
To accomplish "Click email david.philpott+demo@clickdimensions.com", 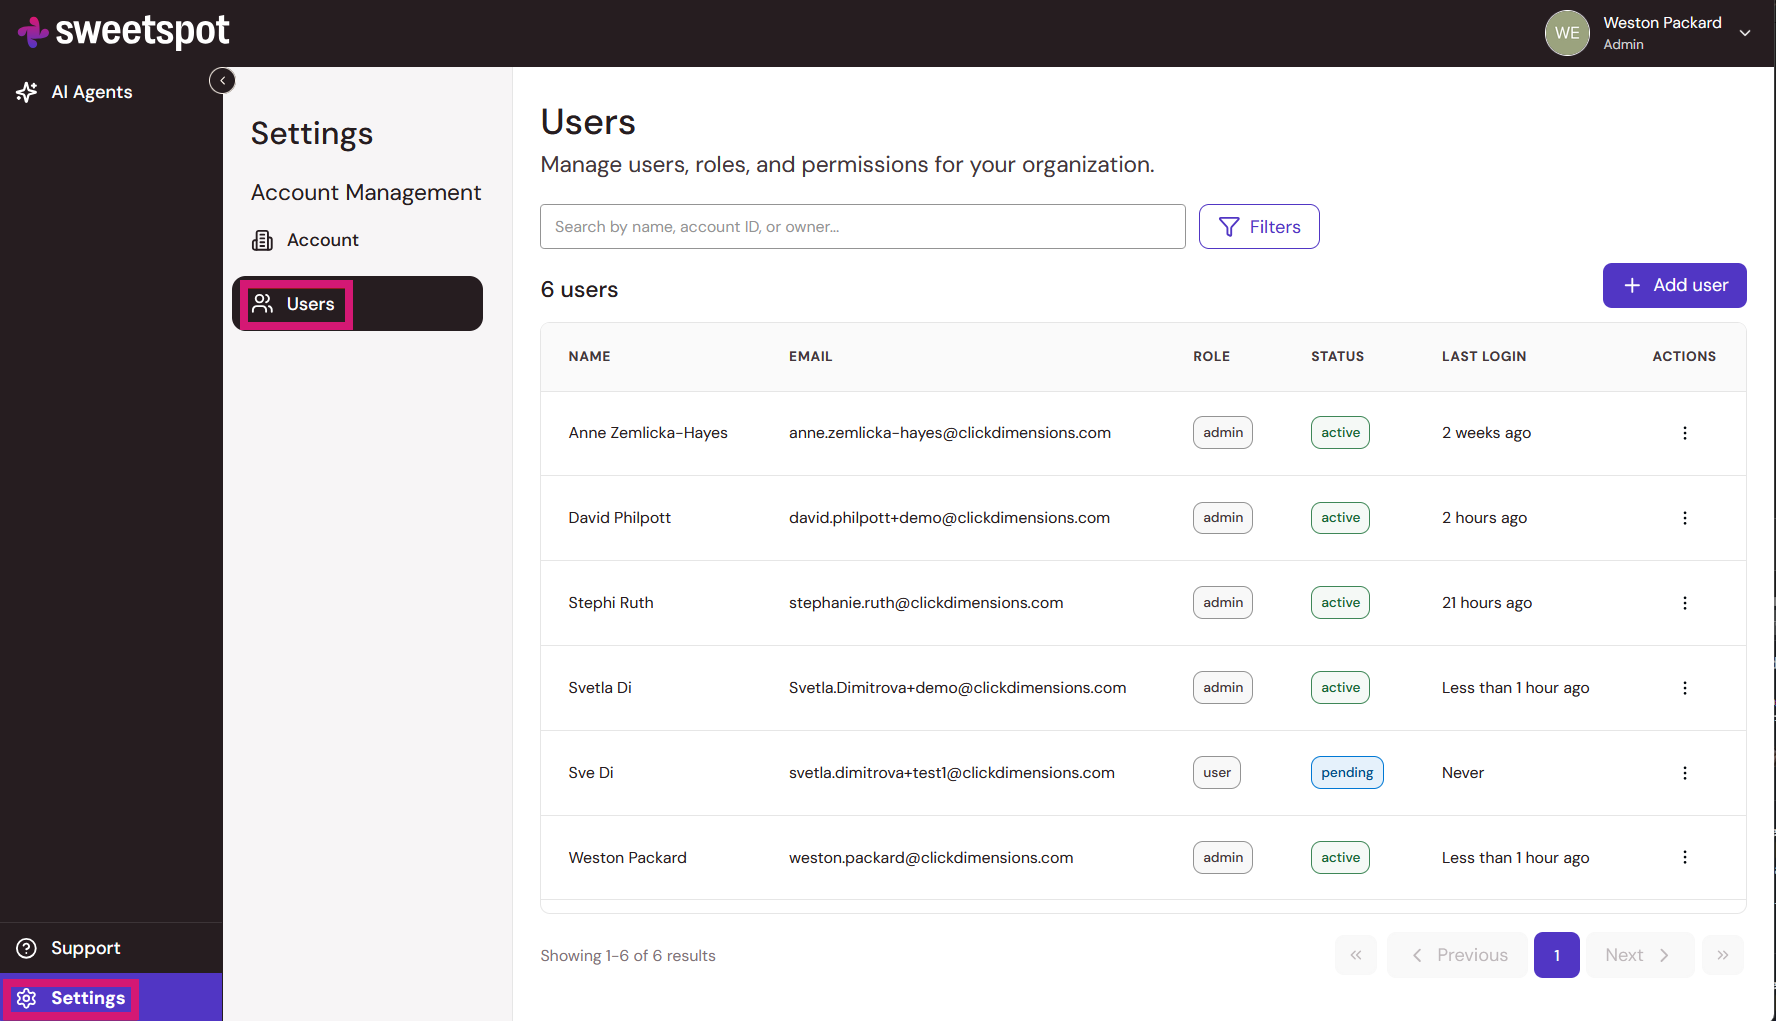I will coord(949,518).
